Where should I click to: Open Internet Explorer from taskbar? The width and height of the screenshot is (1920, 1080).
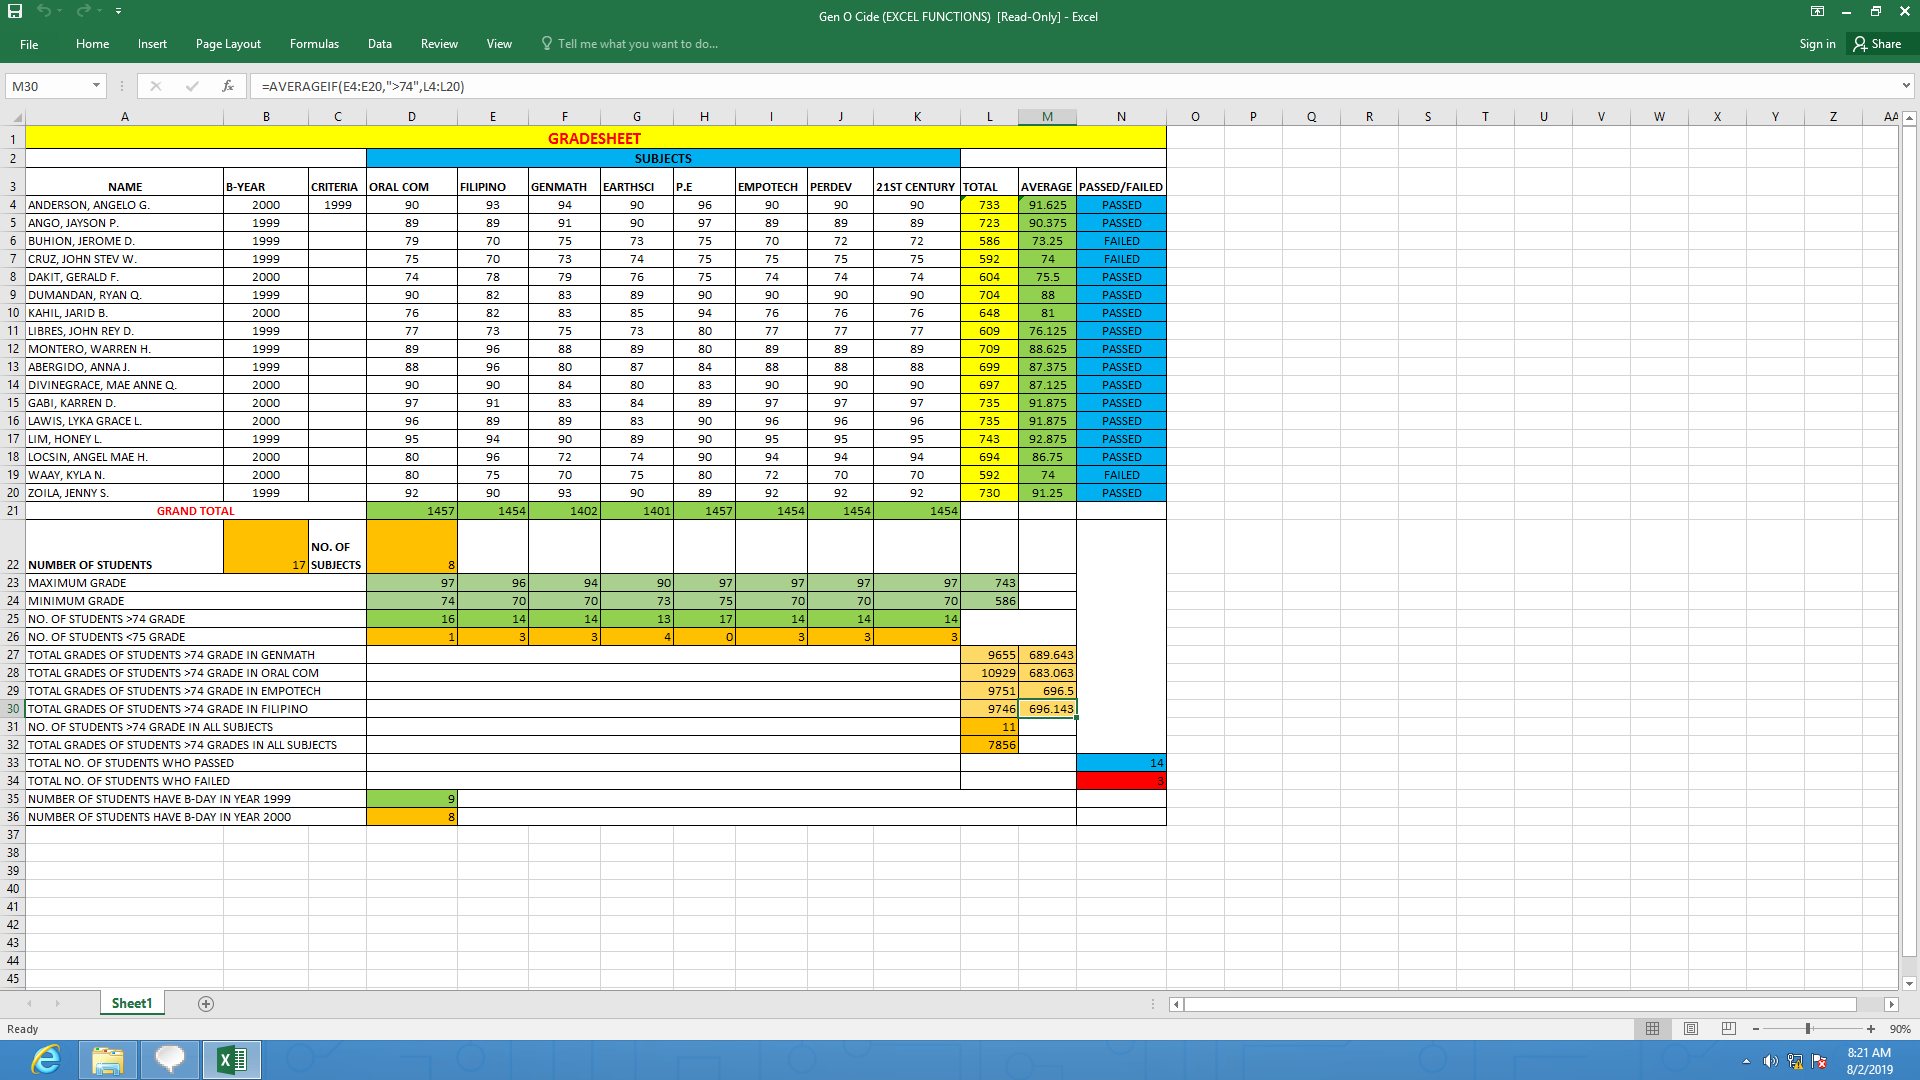pyautogui.click(x=45, y=1060)
